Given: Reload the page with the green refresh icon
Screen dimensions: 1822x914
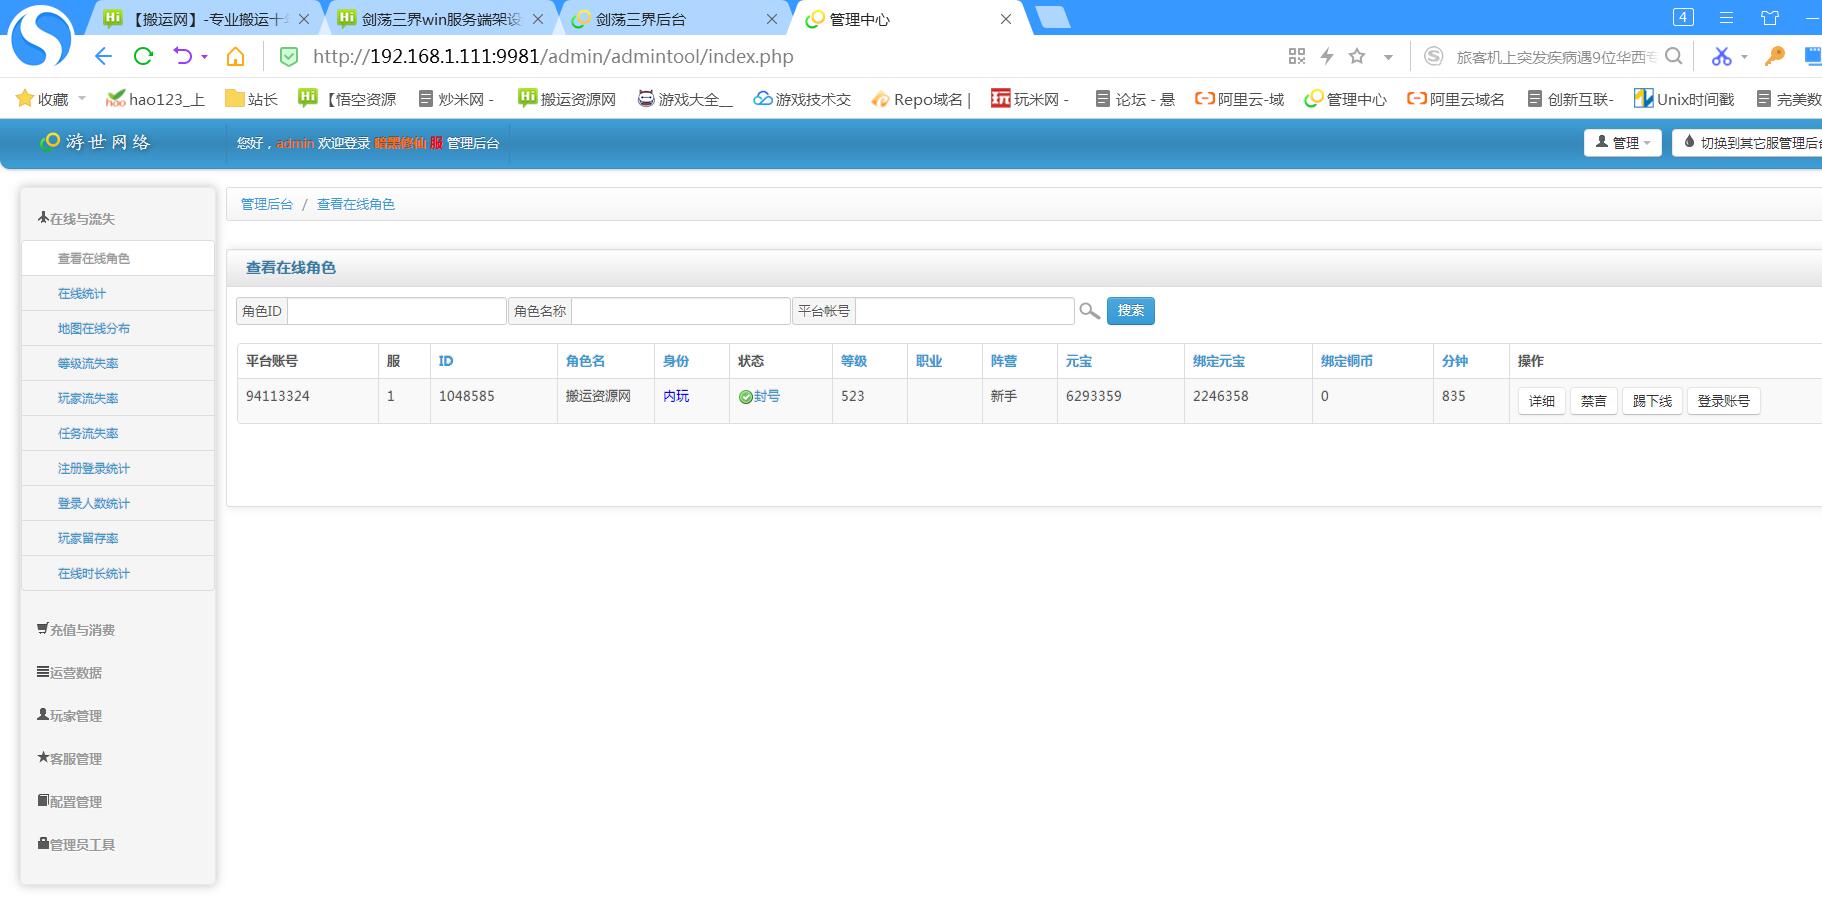Looking at the screenshot, I should click(143, 56).
